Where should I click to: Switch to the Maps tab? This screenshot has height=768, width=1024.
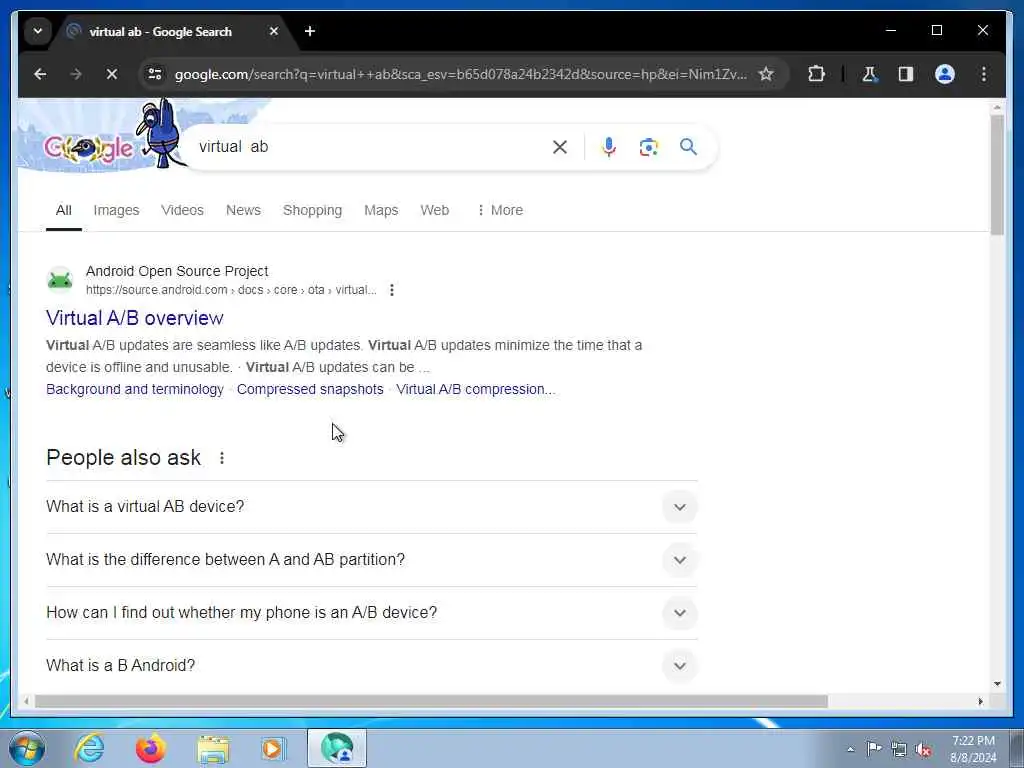pyautogui.click(x=381, y=210)
